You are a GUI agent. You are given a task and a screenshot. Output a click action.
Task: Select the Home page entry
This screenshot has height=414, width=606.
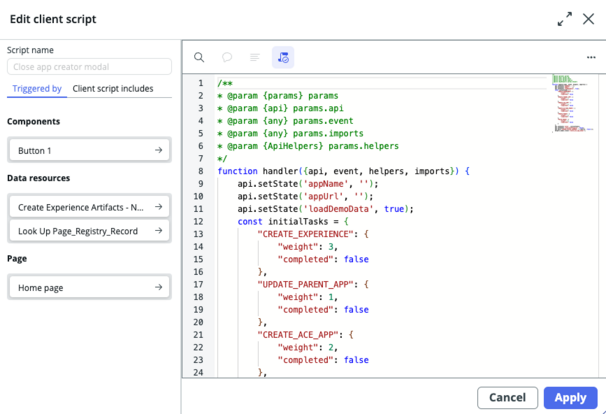(89, 287)
